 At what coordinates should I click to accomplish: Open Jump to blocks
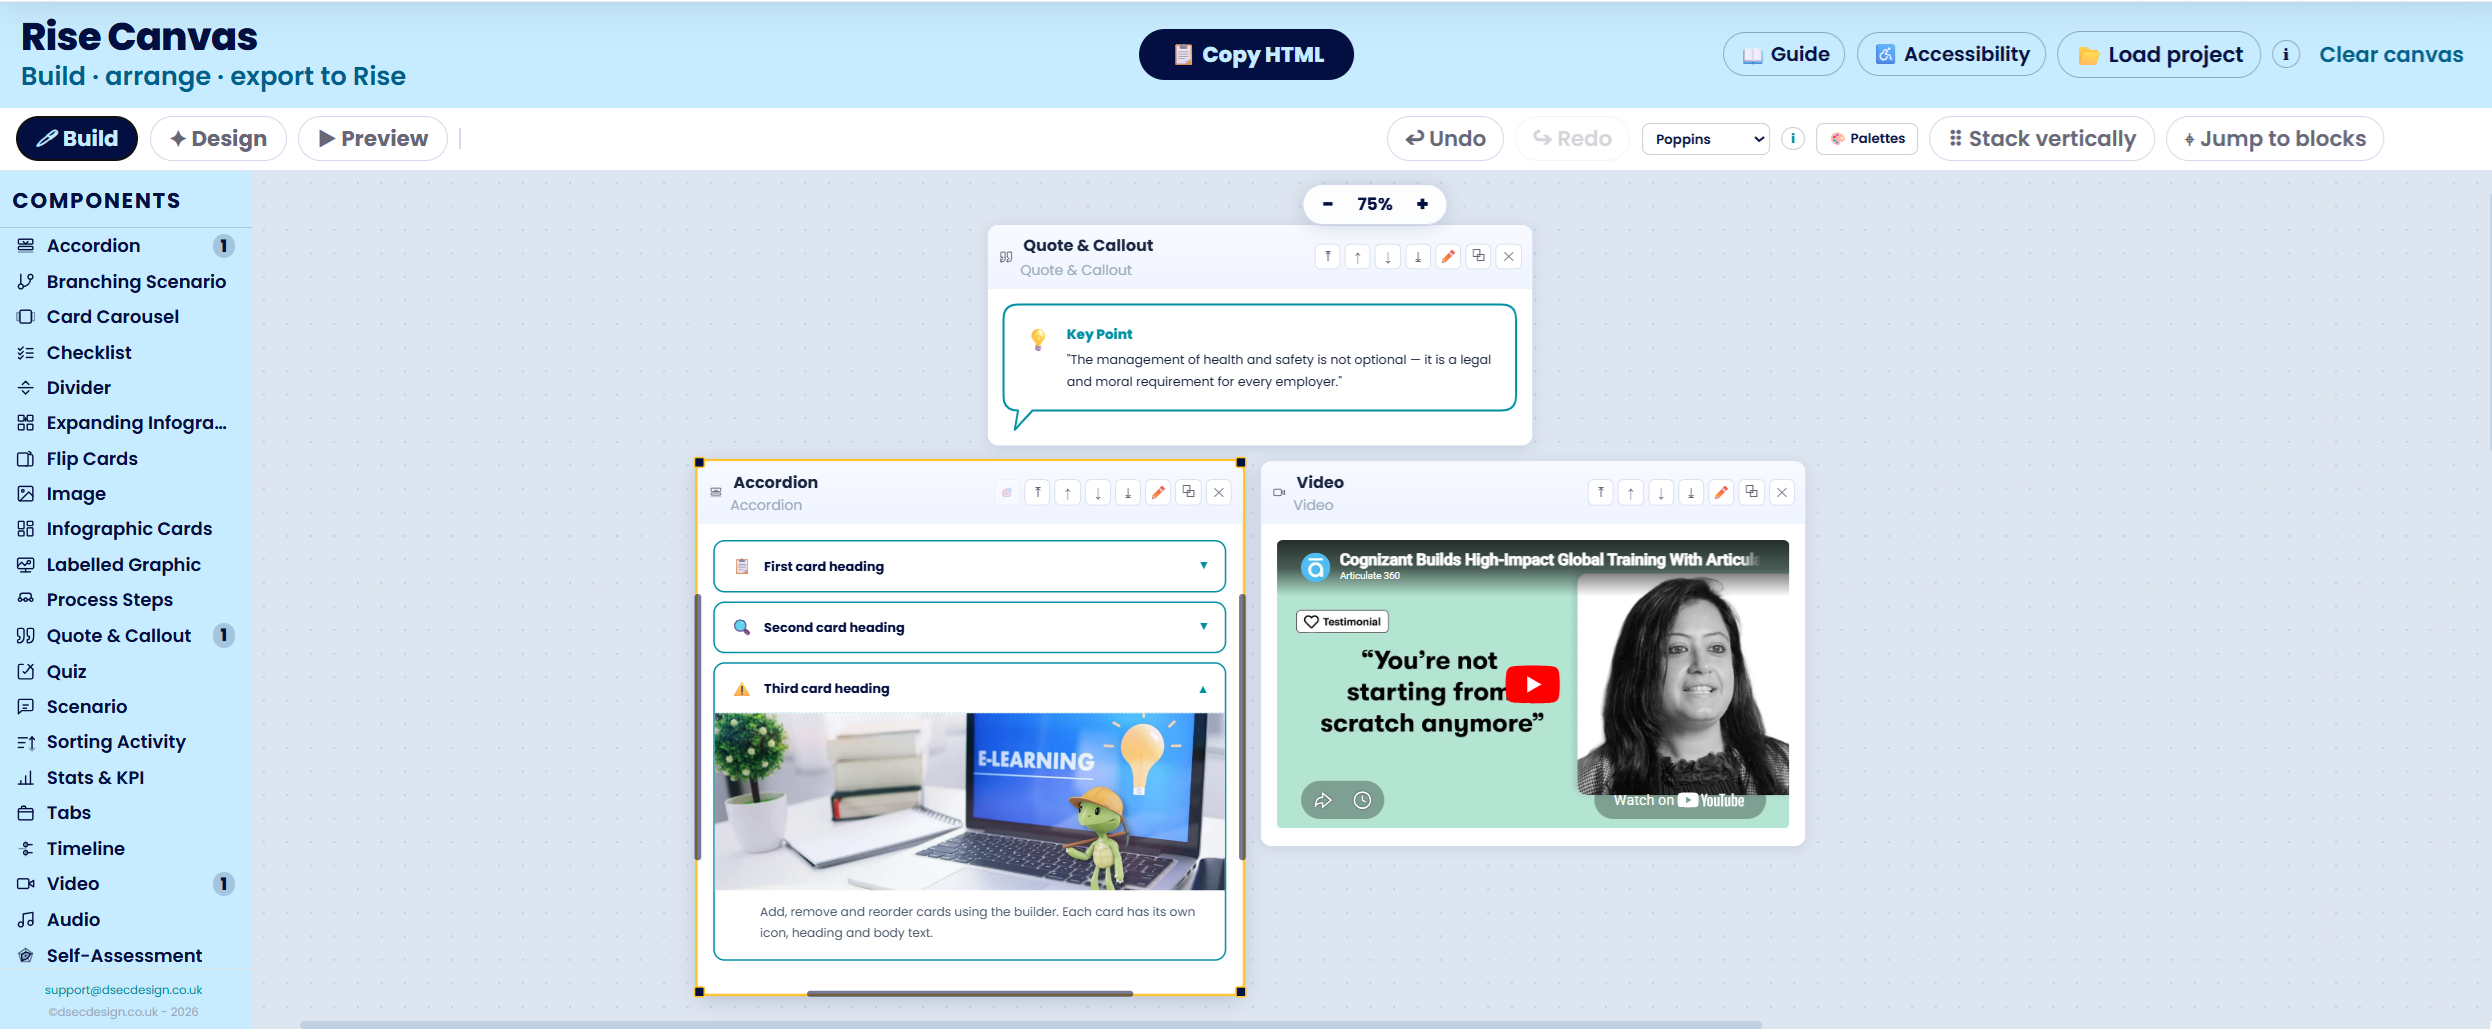tap(2274, 139)
